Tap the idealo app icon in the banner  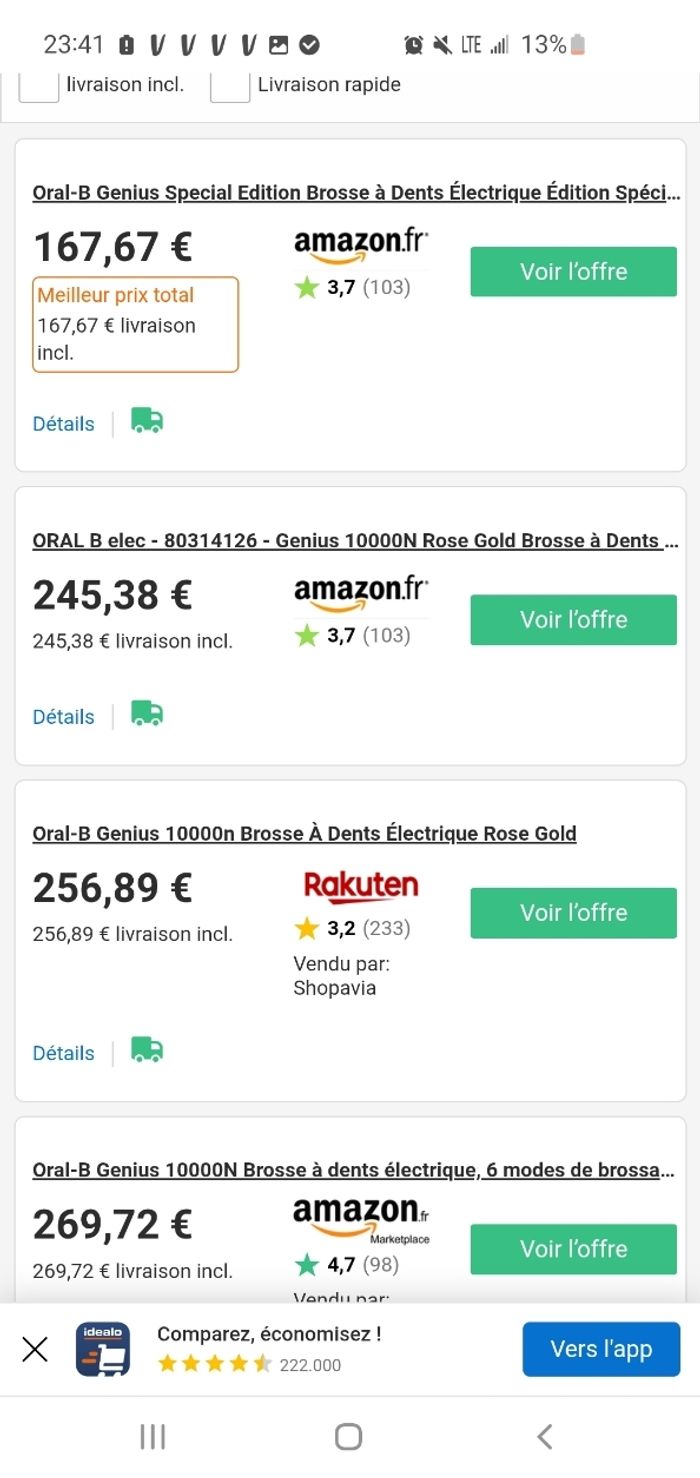pos(103,1349)
